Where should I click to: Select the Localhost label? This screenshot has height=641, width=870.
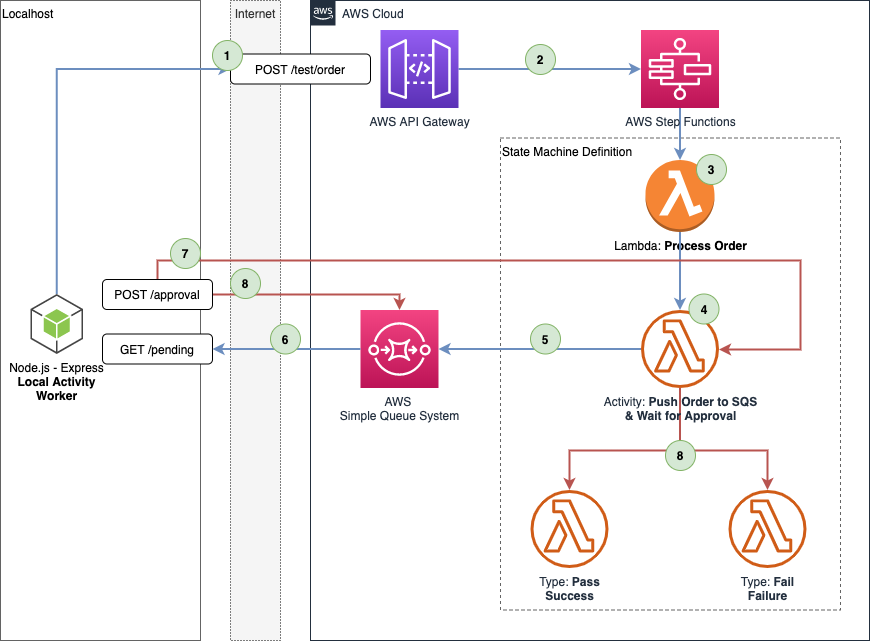(x=28, y=13)
